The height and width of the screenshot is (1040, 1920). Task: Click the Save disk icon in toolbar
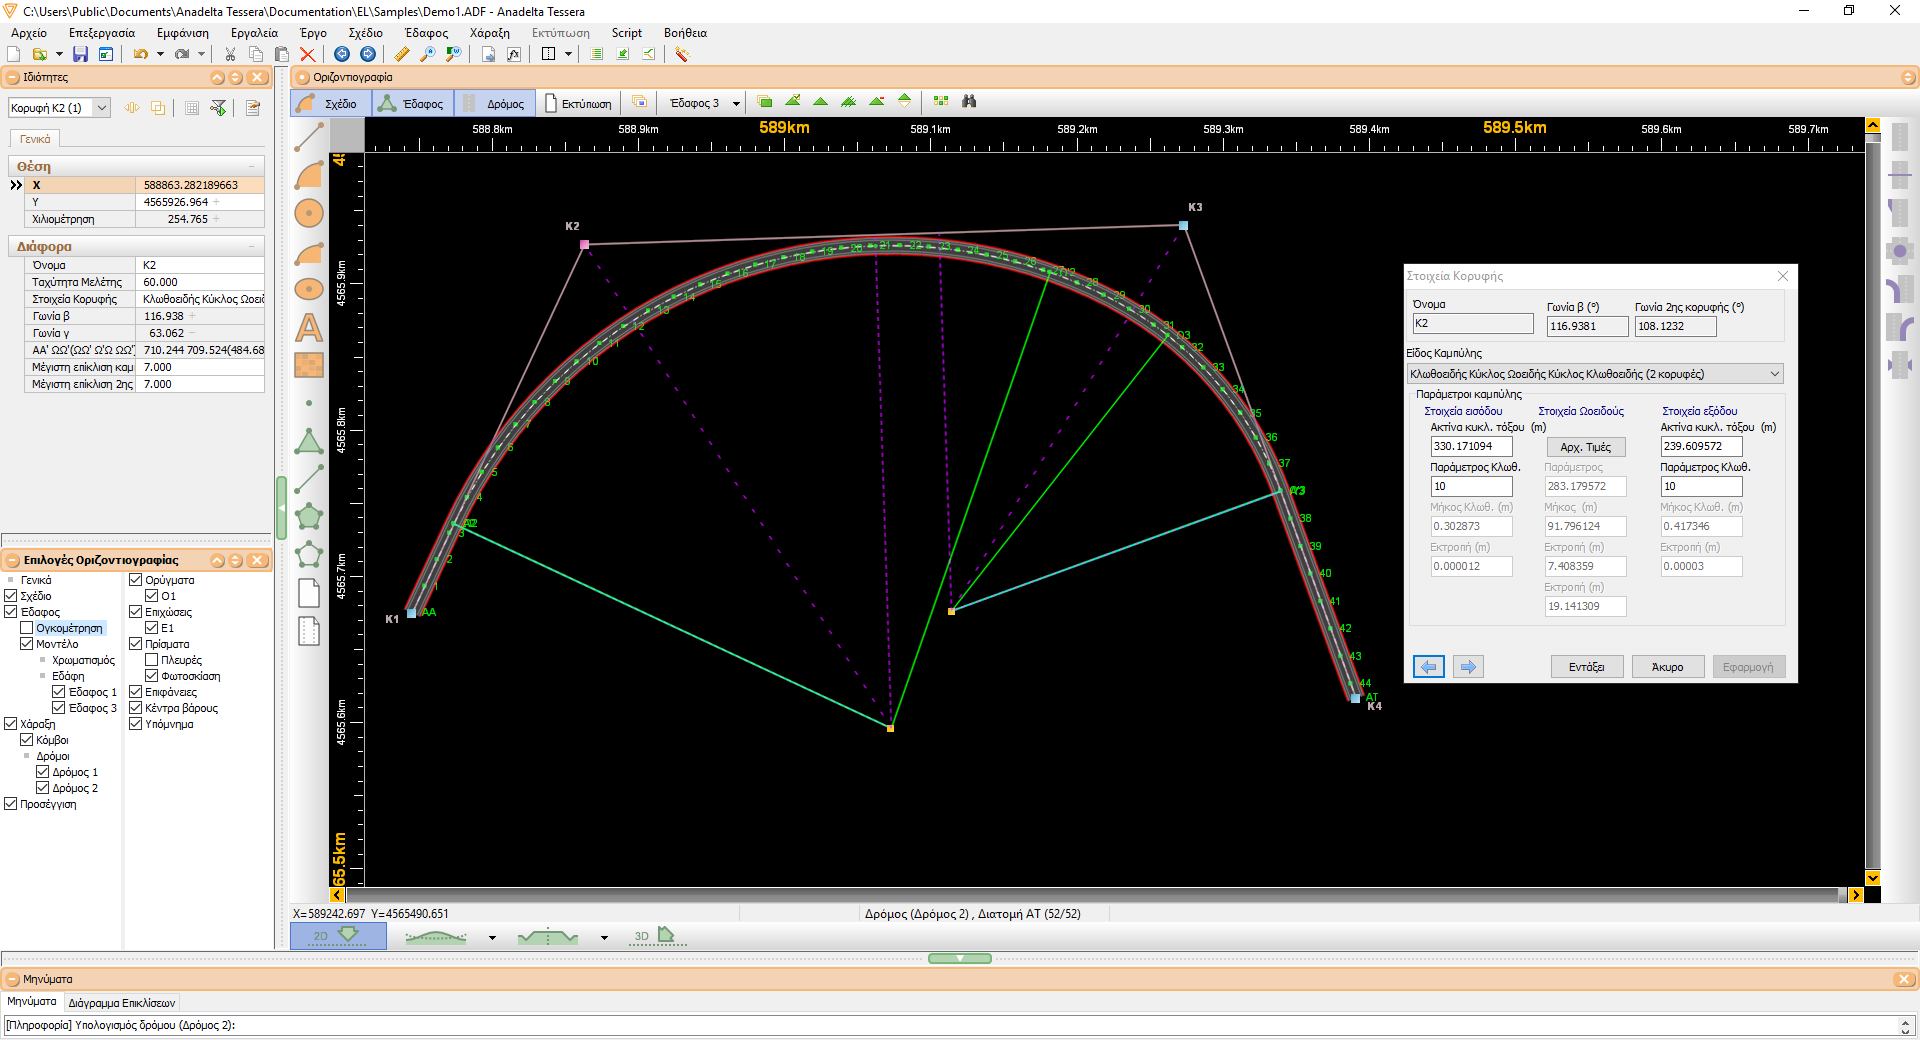click(80, 54)
